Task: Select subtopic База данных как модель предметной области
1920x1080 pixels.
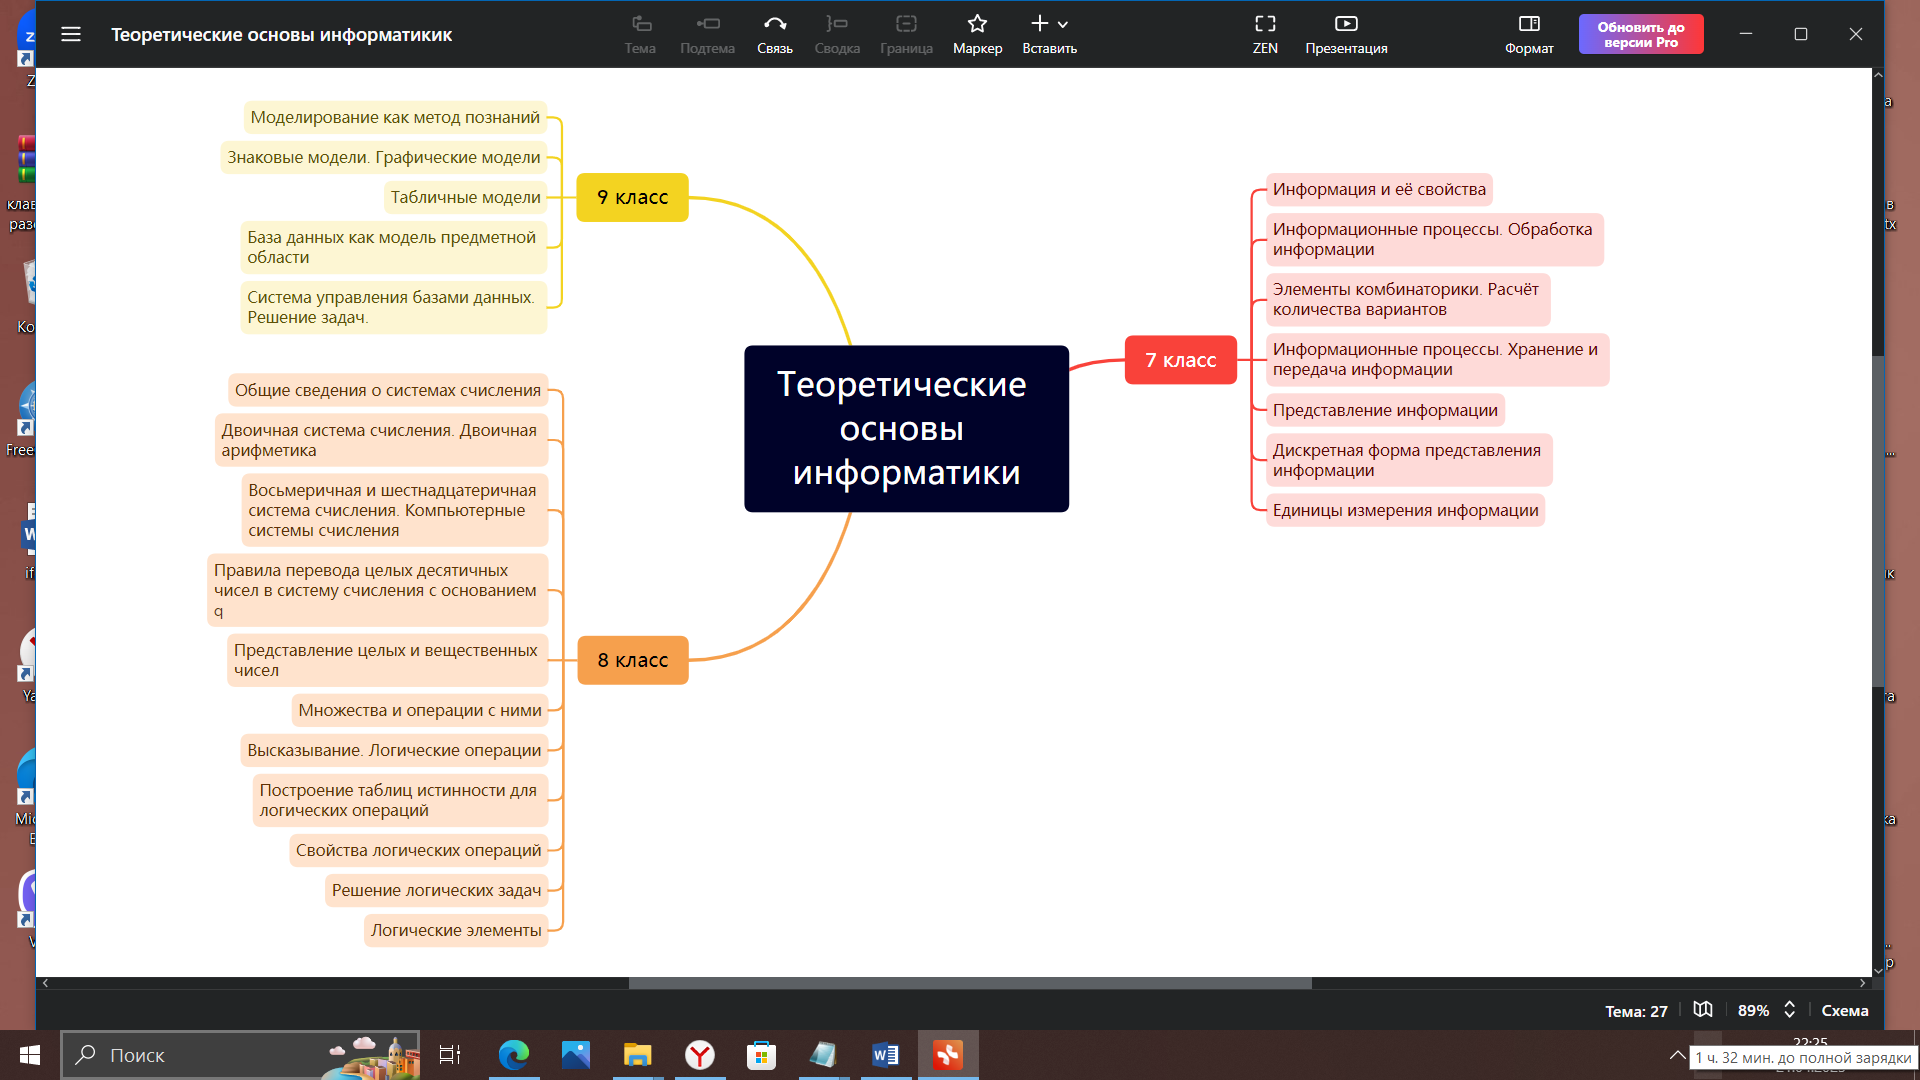Action: (393, 247)
